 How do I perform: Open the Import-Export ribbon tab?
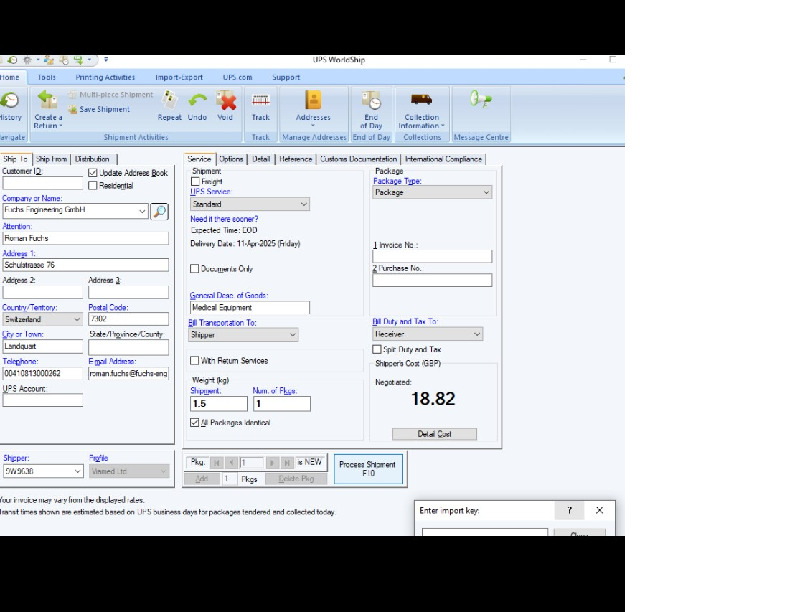pos(179,77)
